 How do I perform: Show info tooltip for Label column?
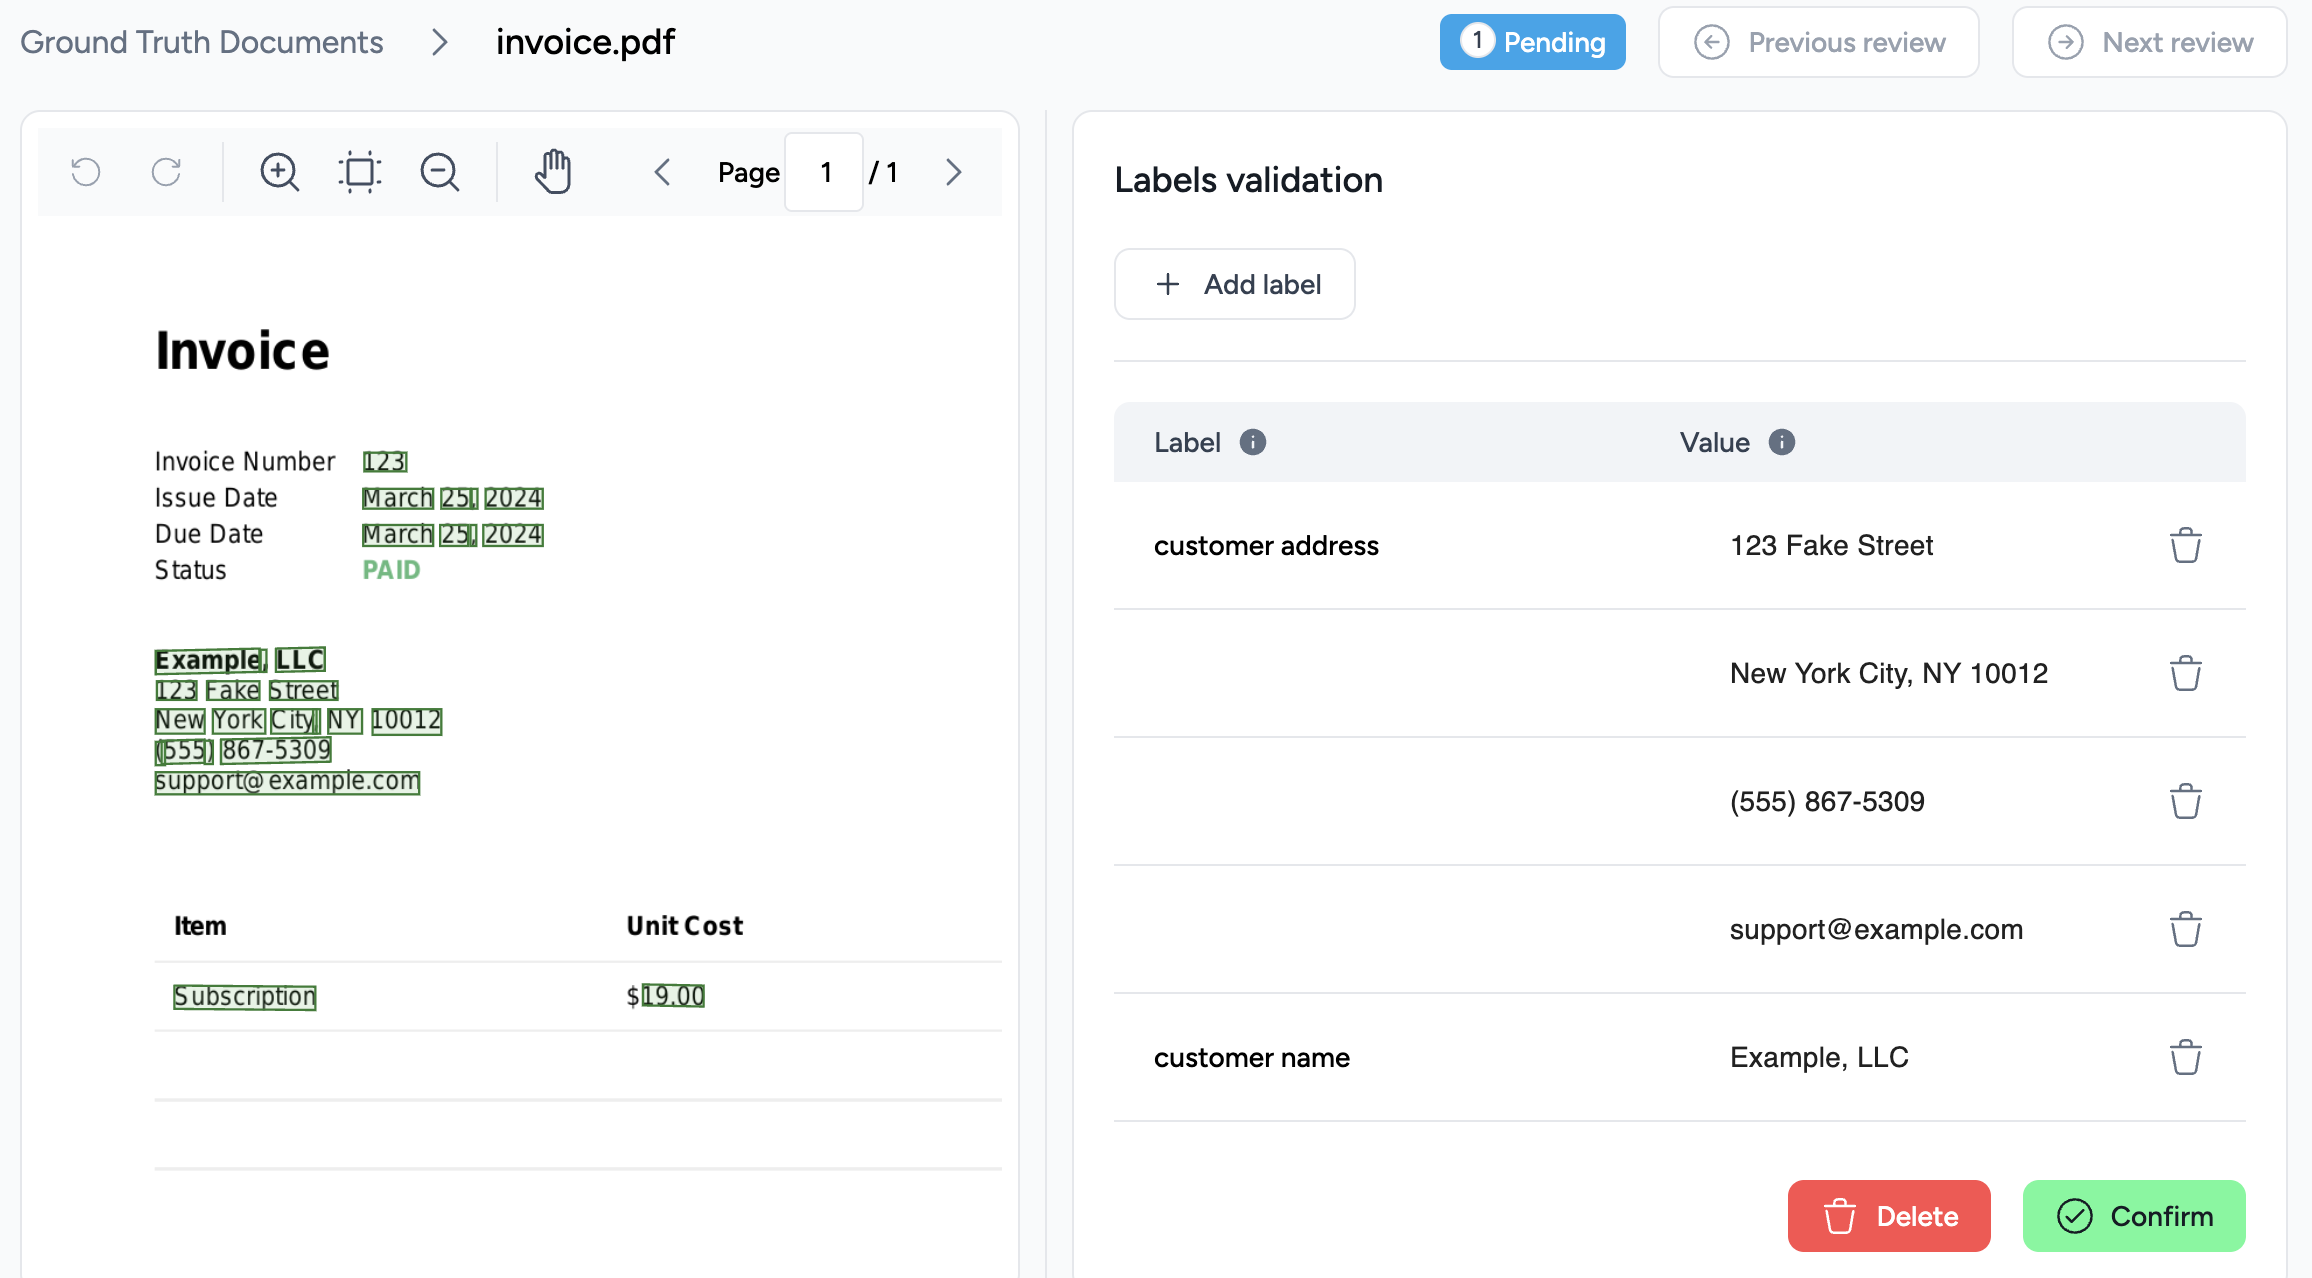(x=1253, y=442)
